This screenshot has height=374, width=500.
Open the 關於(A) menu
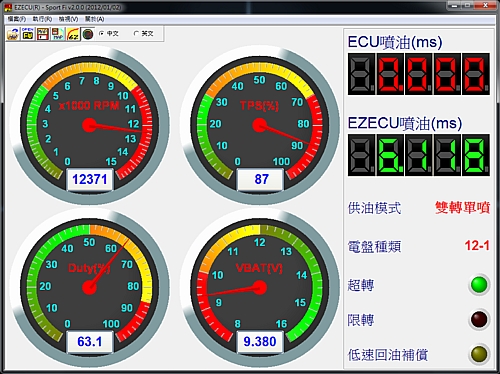[x=95, y=19]
